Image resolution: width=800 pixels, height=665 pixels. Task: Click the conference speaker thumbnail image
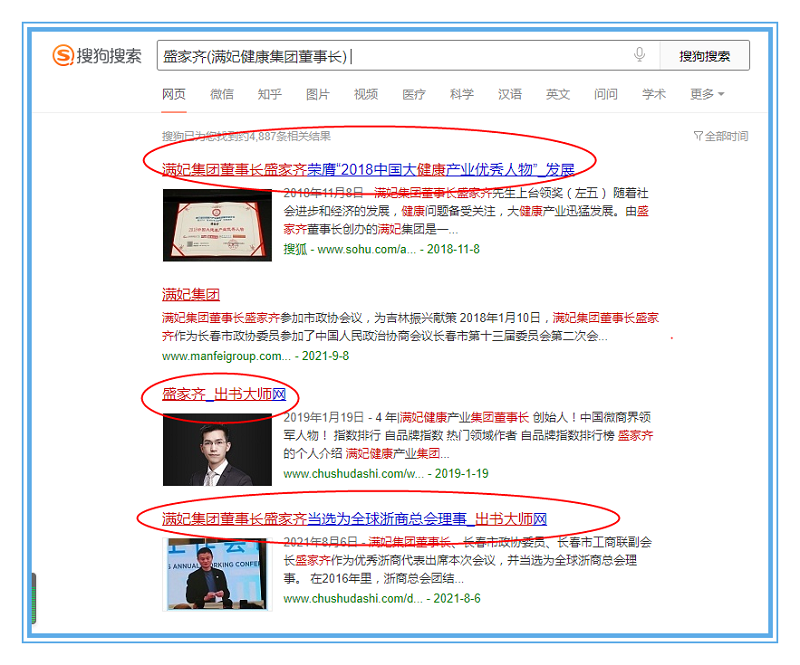(217, 574)
